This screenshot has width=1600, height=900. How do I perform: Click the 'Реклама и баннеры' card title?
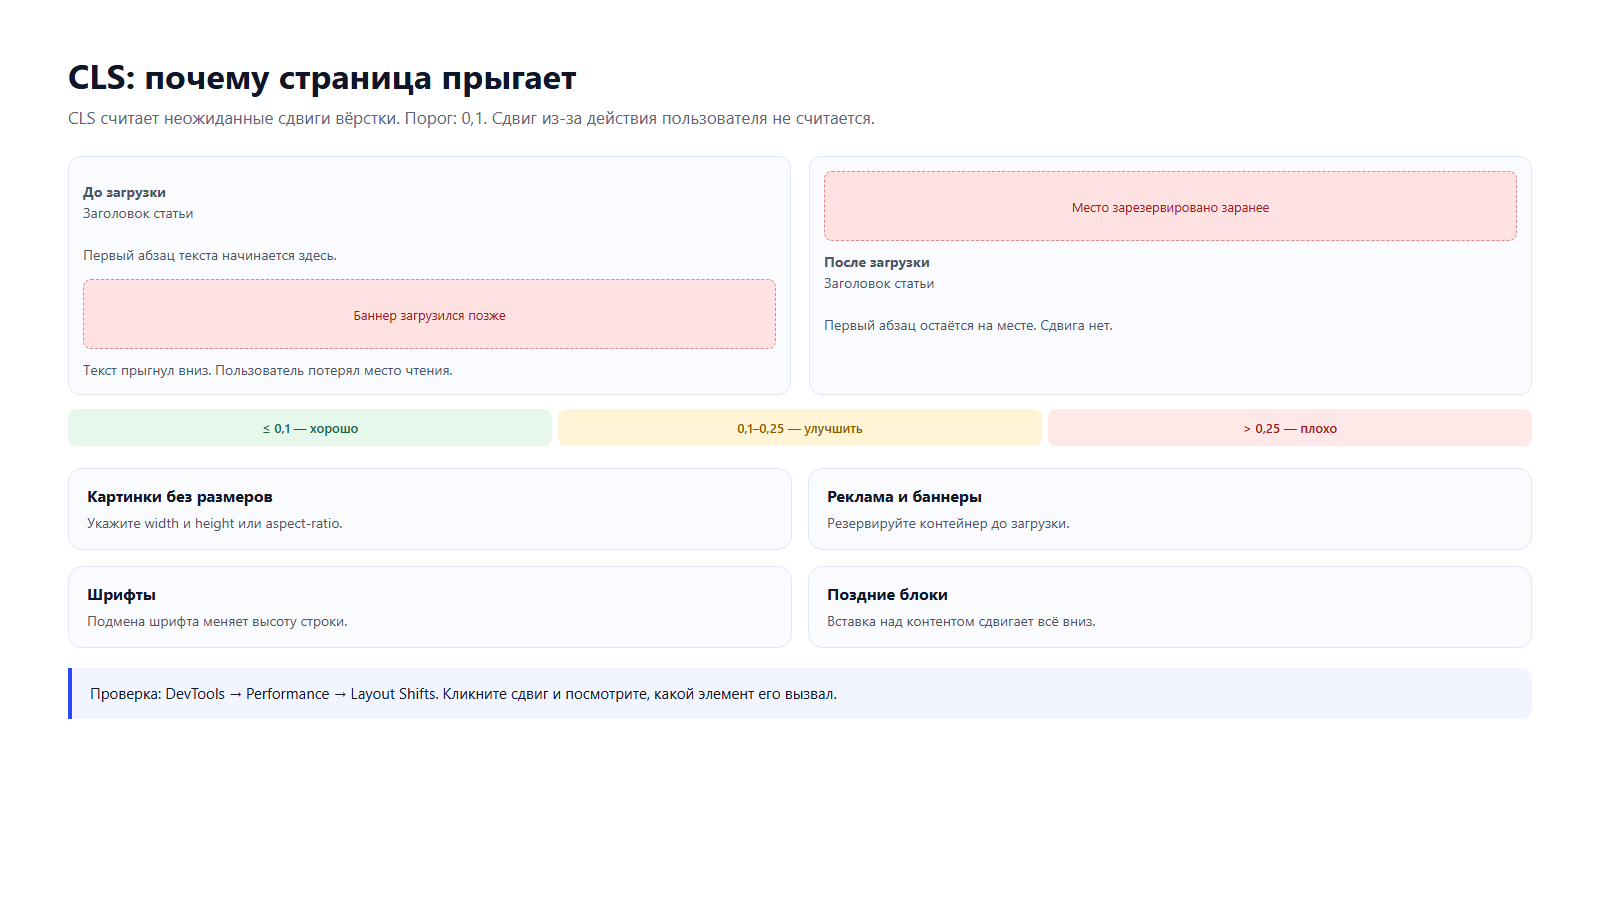point(904,496)
